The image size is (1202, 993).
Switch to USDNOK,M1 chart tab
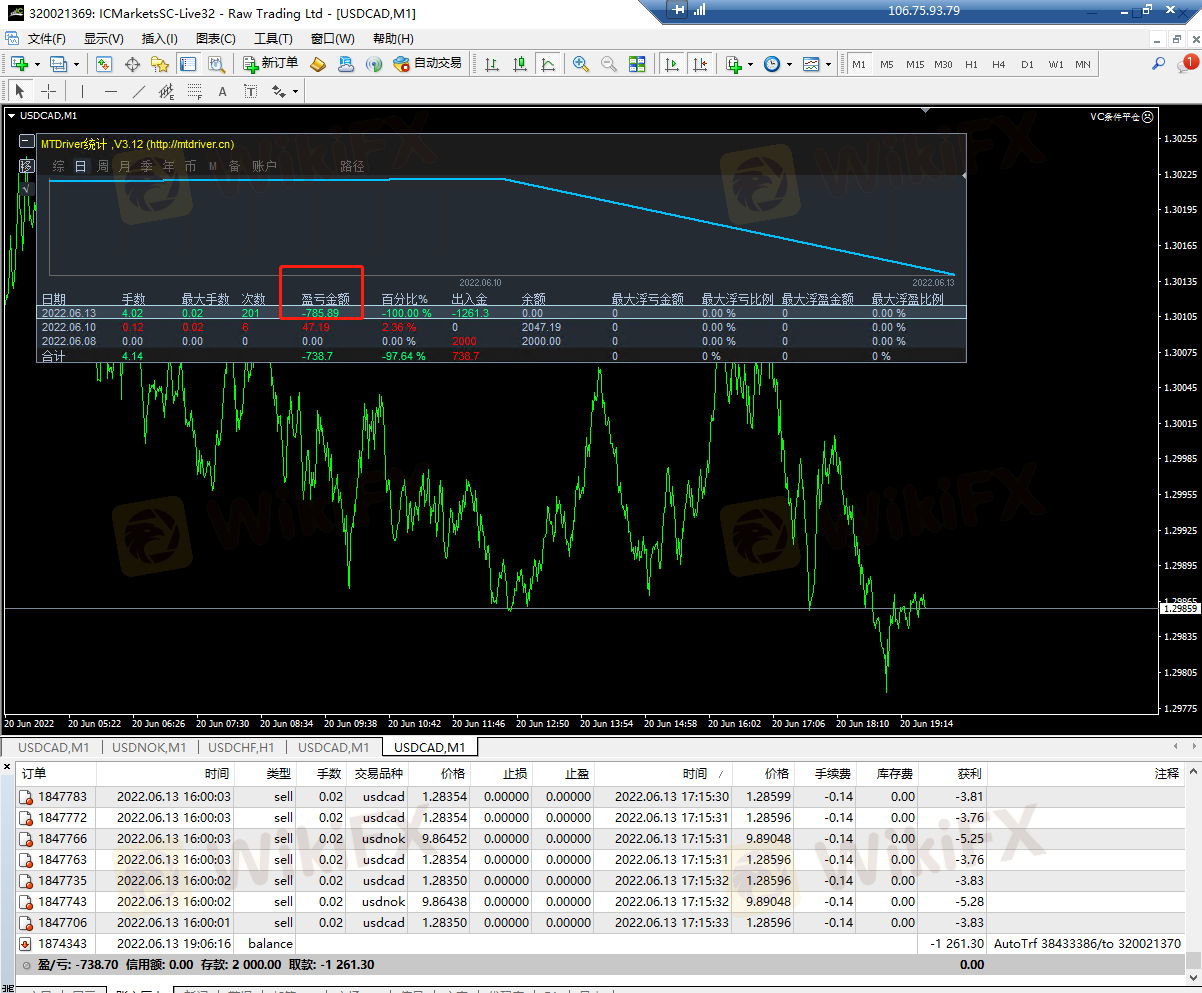point(149,747)
